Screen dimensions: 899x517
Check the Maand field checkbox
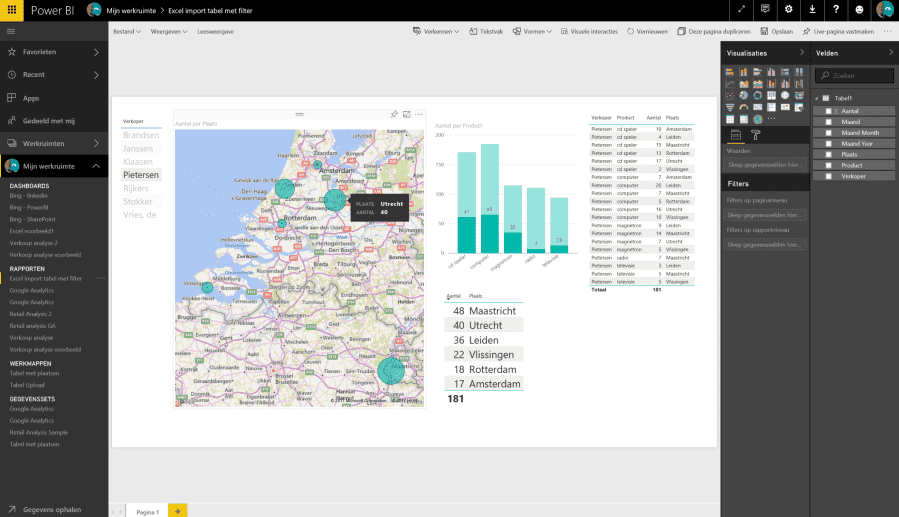[828, 122]
